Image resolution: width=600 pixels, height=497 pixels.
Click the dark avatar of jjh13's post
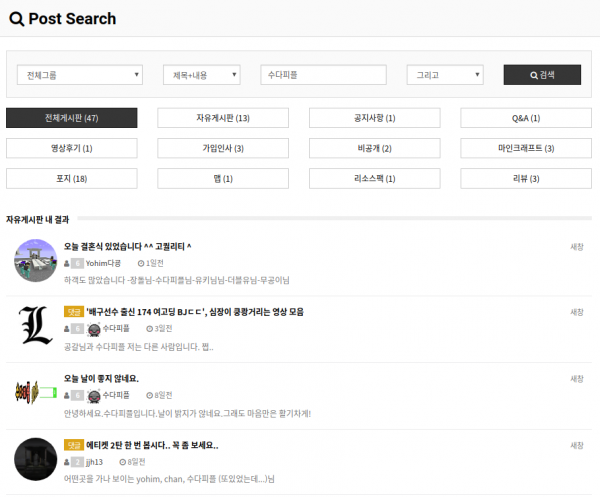click(35, 460)
